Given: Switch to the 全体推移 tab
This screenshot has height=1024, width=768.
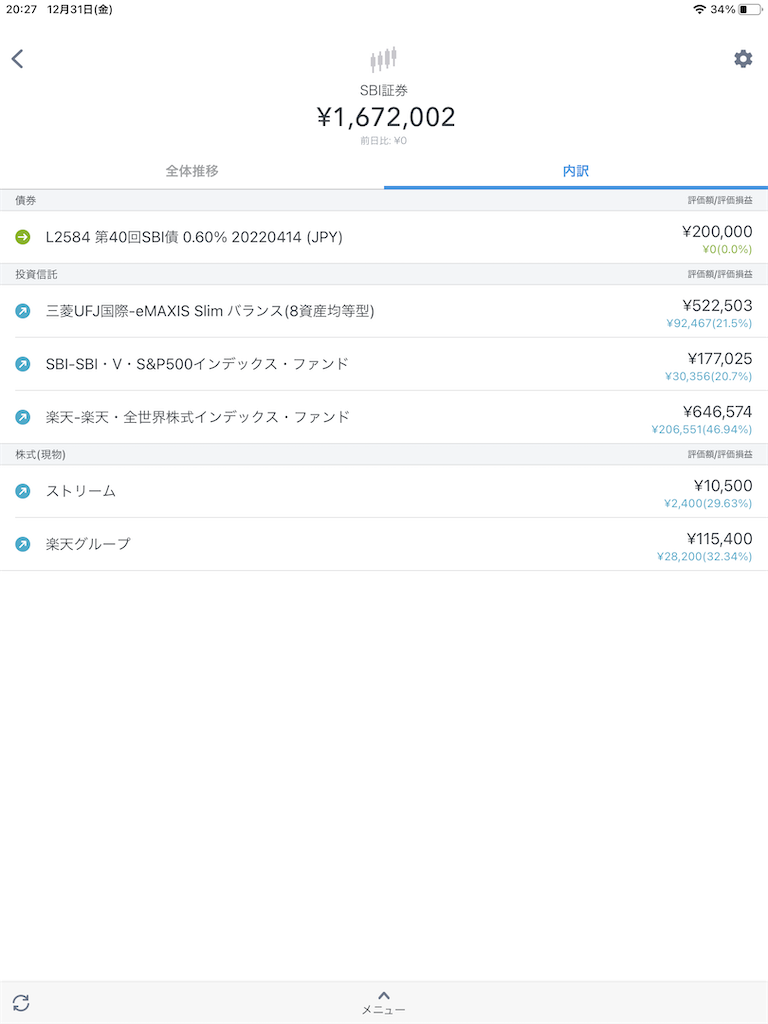Looking at the screenshot, I should [192, 171].
